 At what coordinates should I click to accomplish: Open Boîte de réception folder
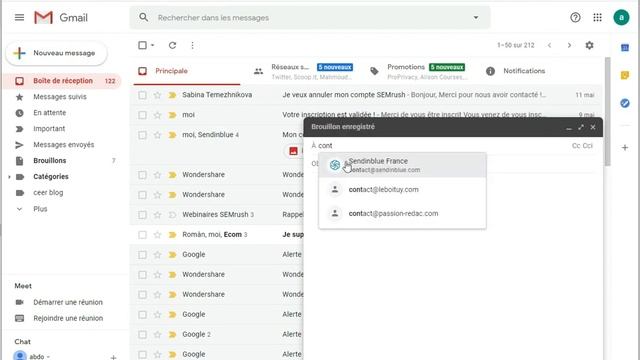(x=63, y=81)
